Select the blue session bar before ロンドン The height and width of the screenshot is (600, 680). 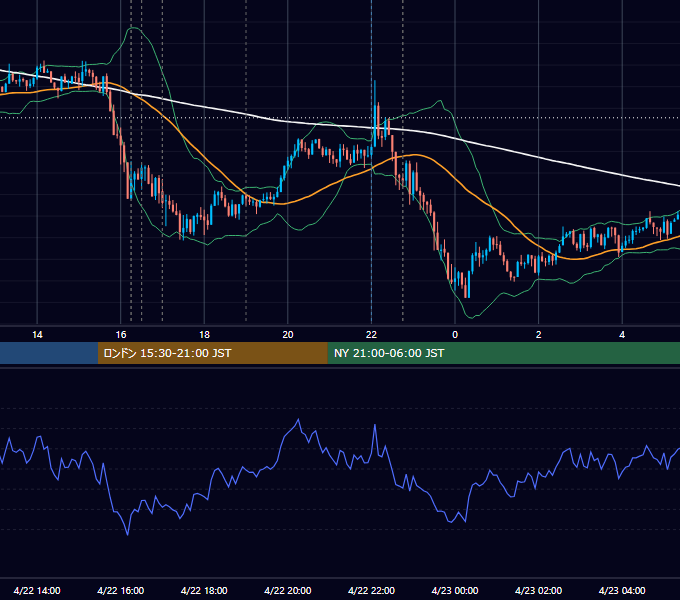[49, 353]
